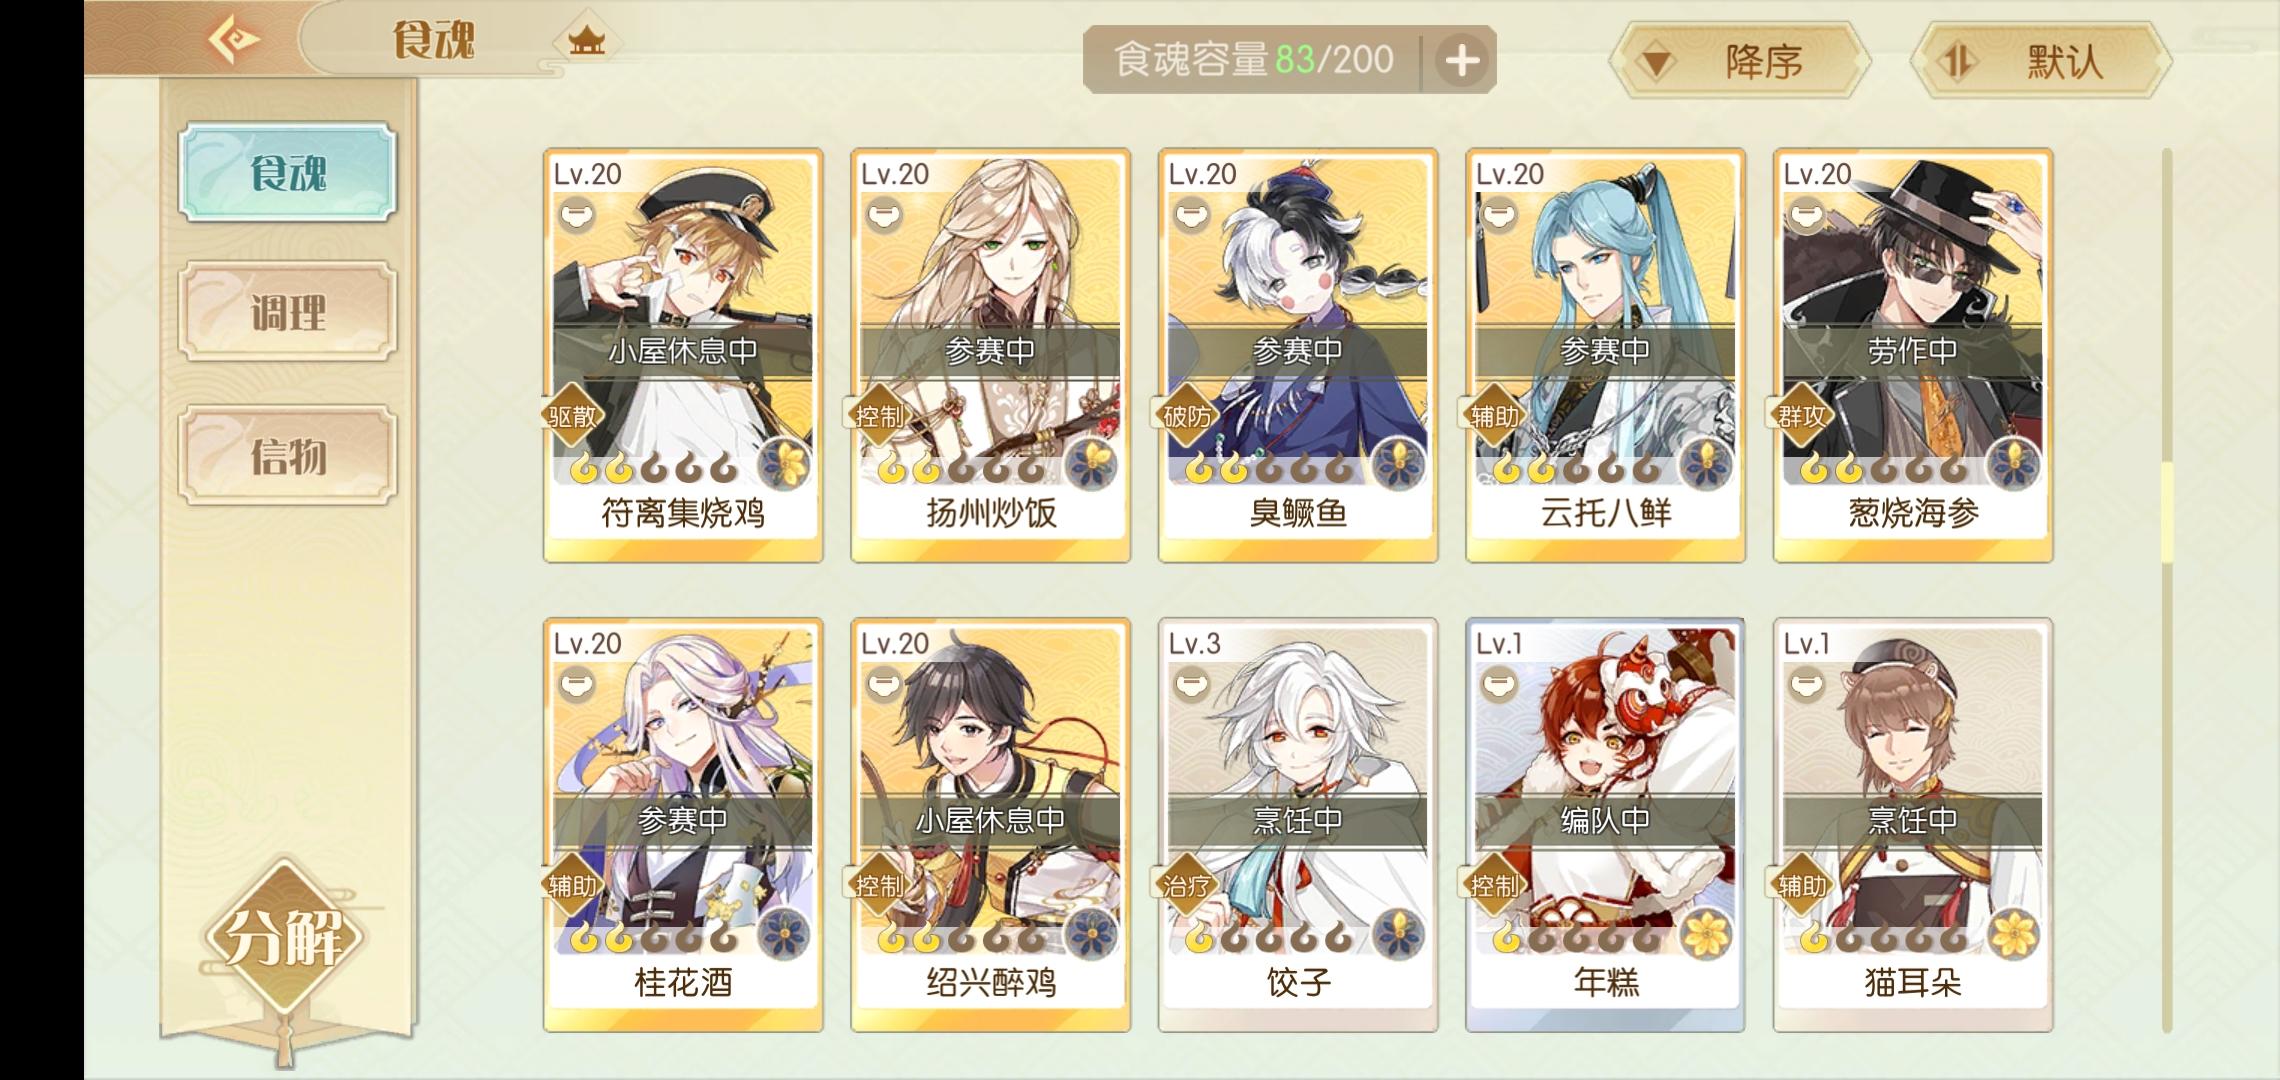The image size is (2280, 1080).
Task: Open the home pavilion icon
Action: click(586, 41)
